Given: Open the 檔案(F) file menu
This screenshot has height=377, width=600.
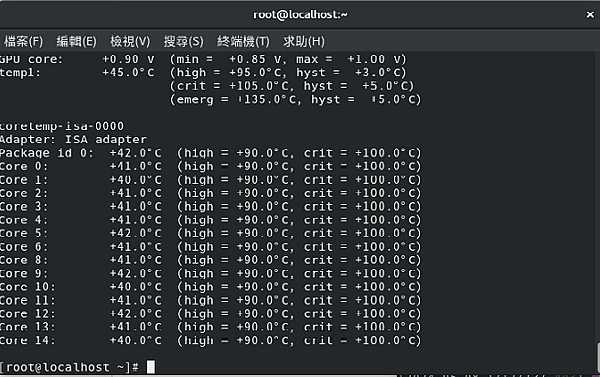Looking at the screenshot, I should coord(24,41).
